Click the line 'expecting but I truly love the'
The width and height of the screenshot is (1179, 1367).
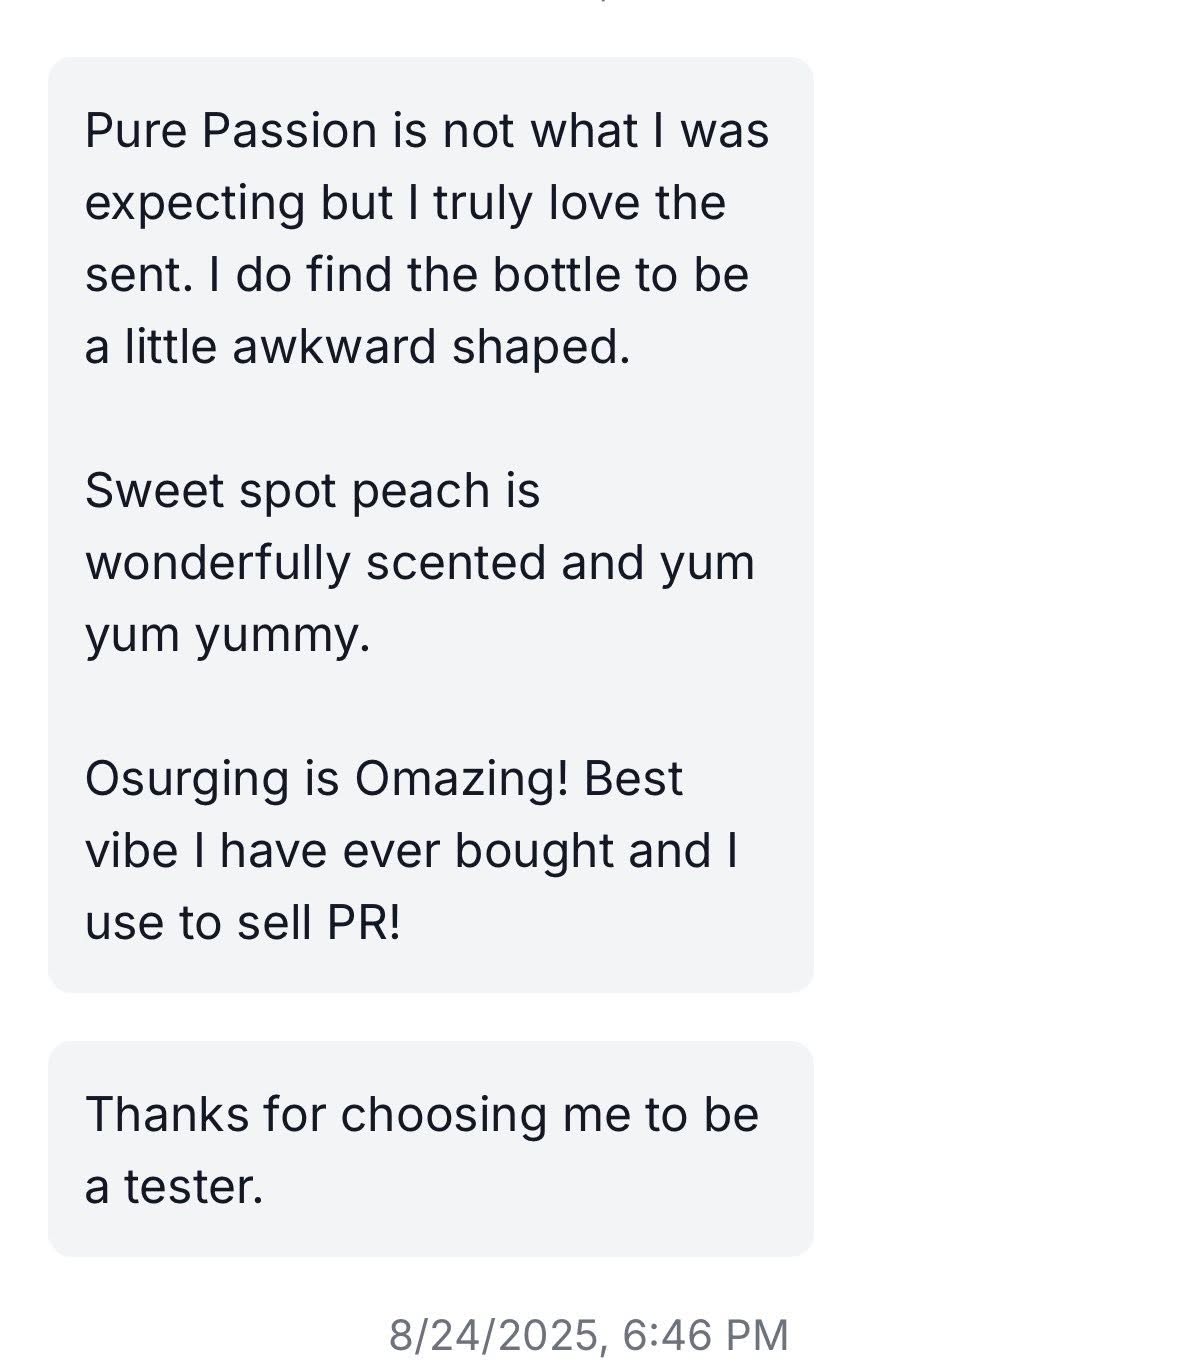click(x=405, y=203)
